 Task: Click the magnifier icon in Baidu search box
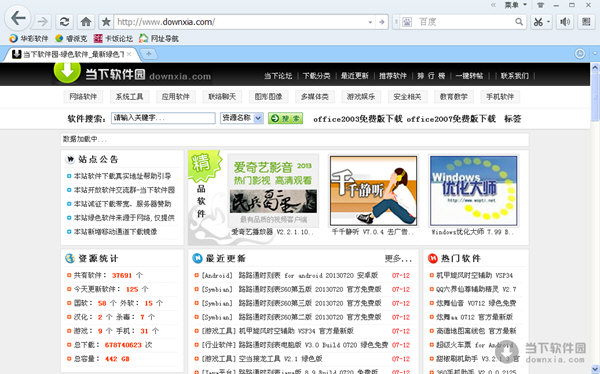tap(518, 22)
